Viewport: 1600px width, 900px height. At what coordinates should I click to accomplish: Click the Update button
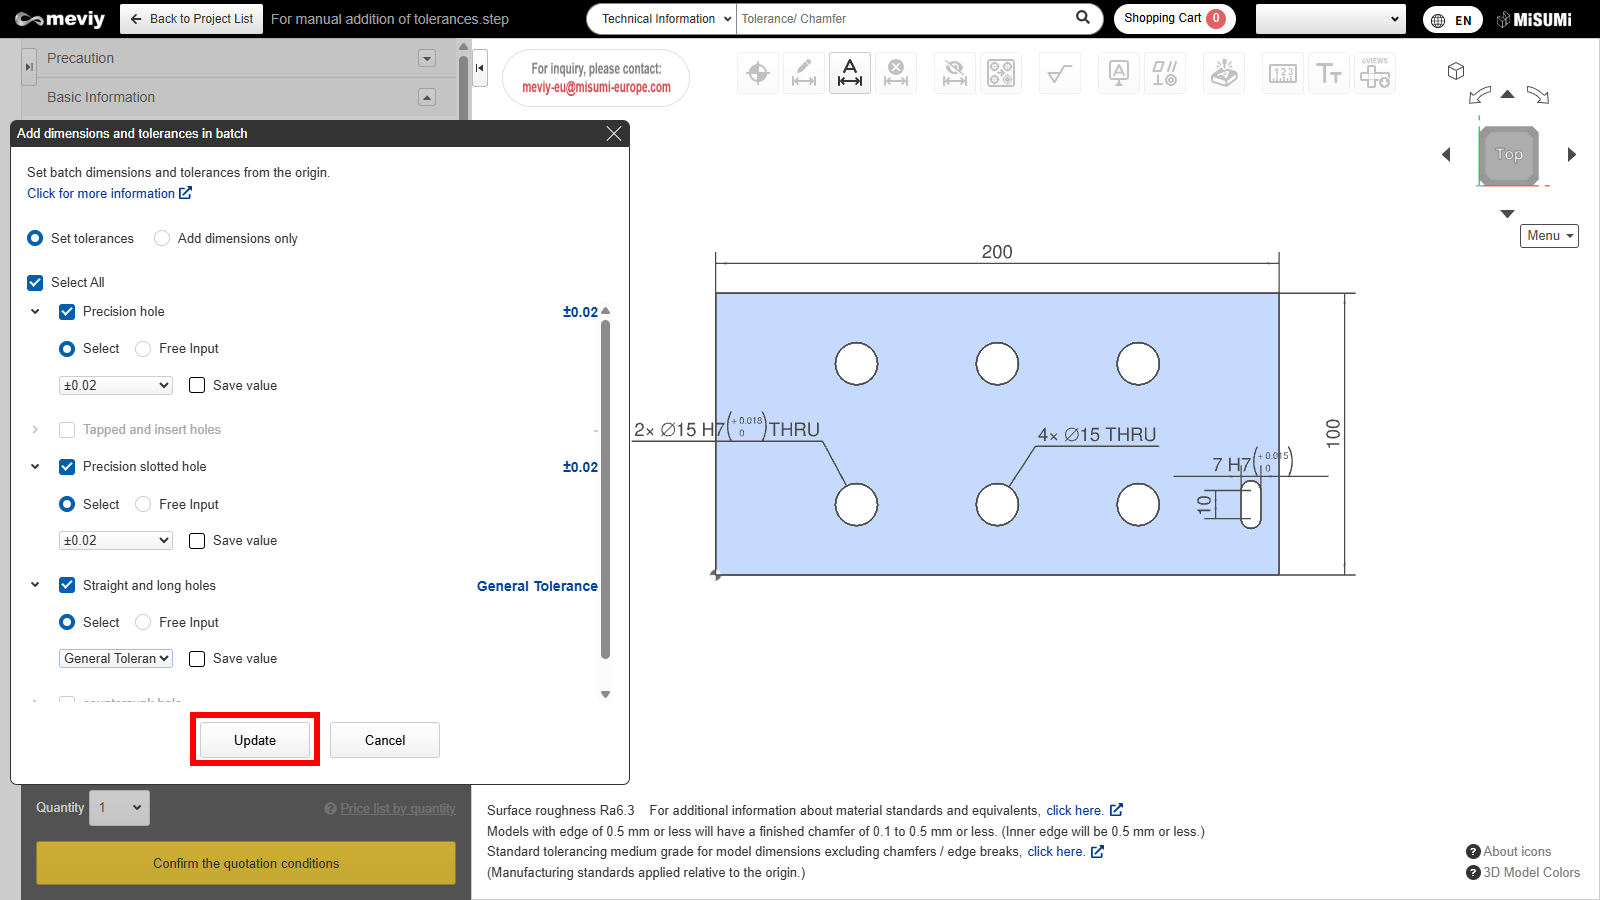click(255, 740)
